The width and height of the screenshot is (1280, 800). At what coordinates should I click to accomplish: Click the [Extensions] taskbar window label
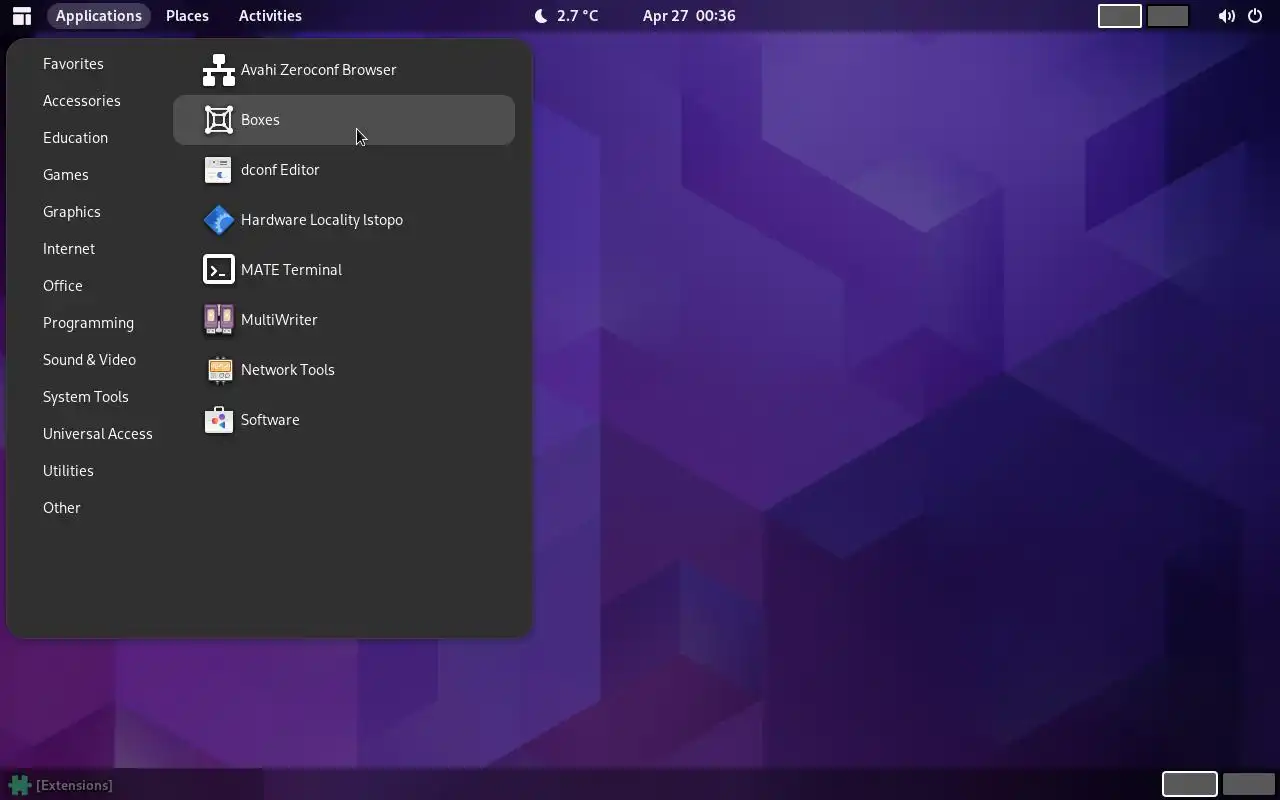point(74,785)
